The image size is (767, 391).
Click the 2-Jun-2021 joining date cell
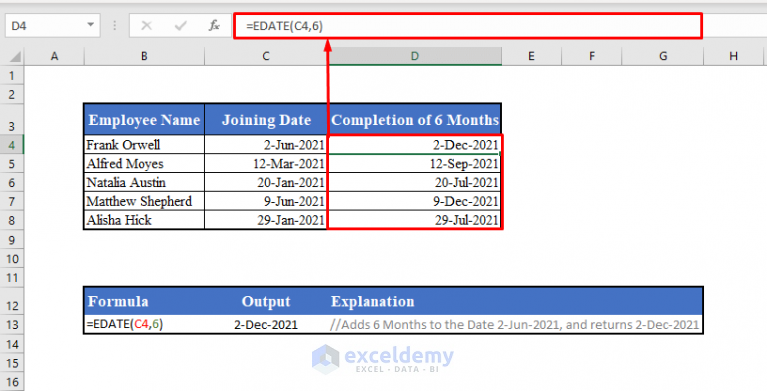pos(266,145)
